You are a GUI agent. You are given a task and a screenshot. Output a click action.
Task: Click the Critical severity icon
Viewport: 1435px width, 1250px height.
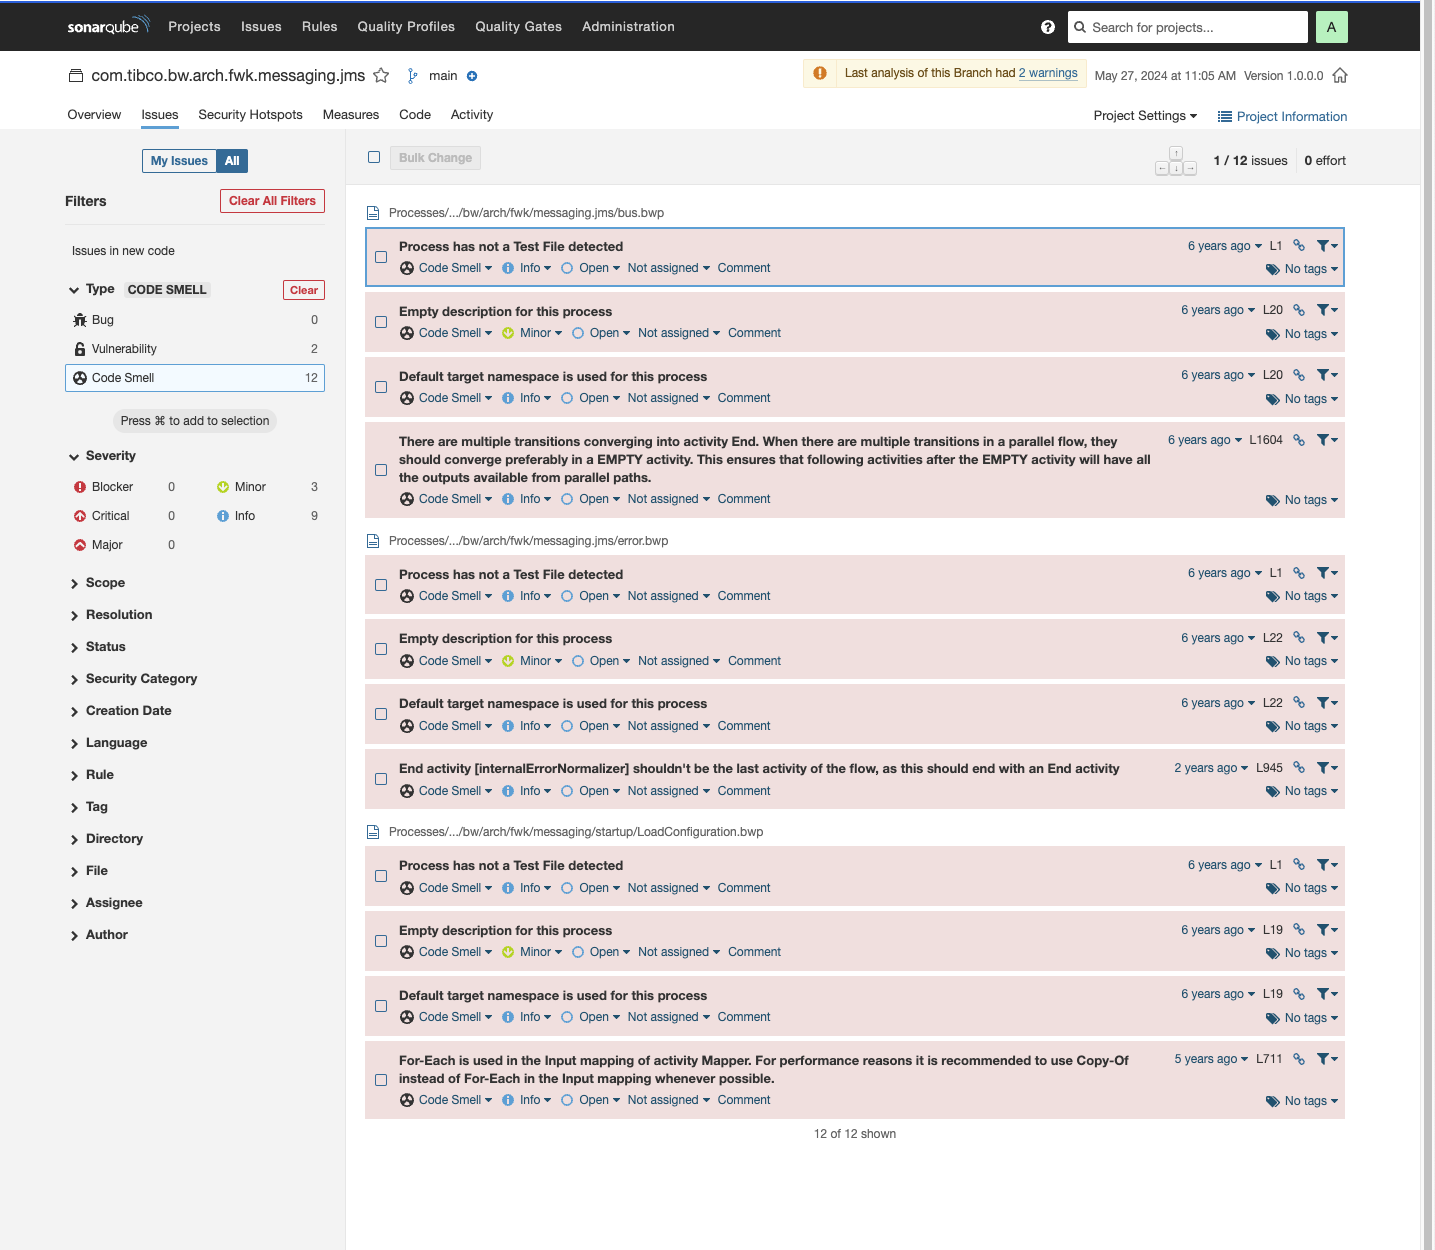pyautogui.click(x=80, y=516)
